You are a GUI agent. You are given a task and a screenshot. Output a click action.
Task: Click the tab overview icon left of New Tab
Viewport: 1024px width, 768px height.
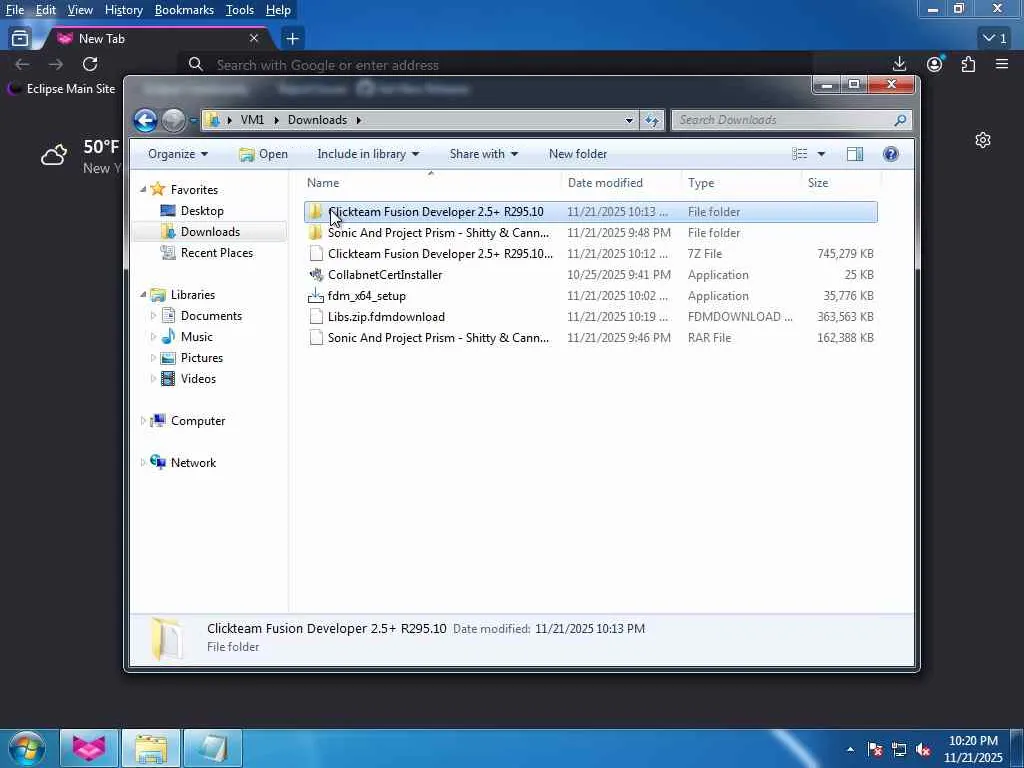click(20, 39)
